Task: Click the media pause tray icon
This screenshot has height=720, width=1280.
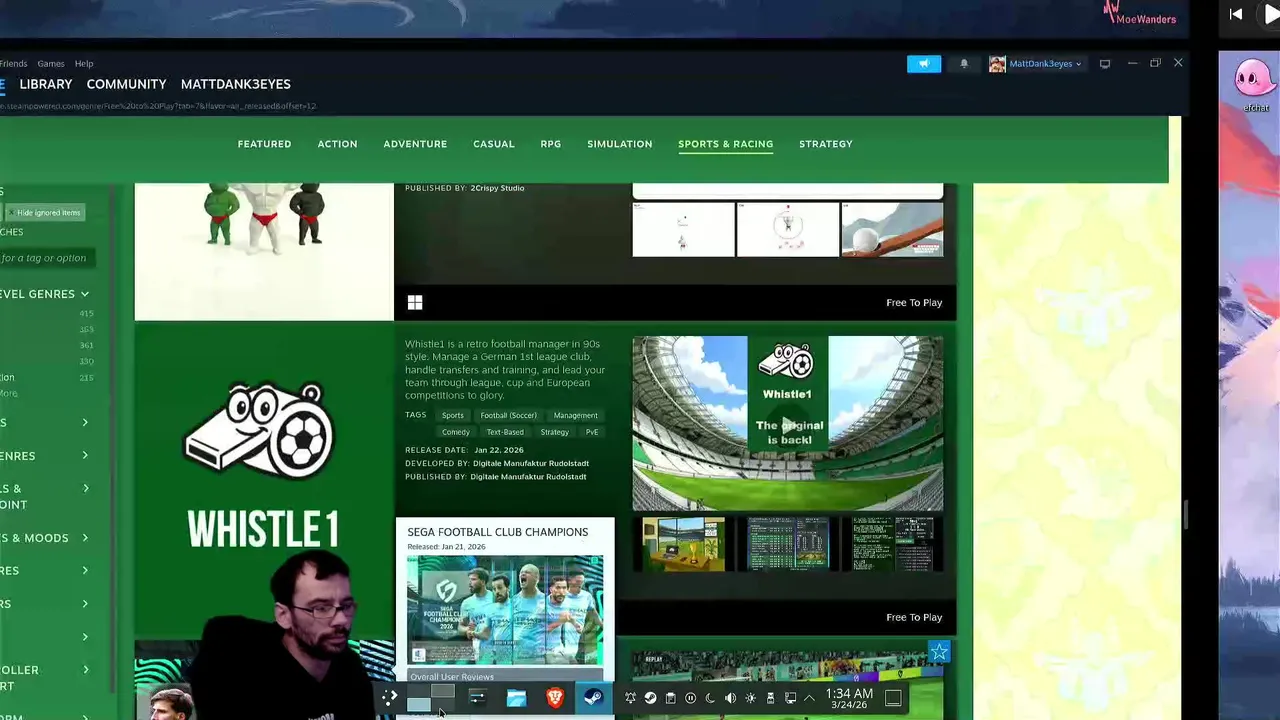Action: click(x=690, y=698)
